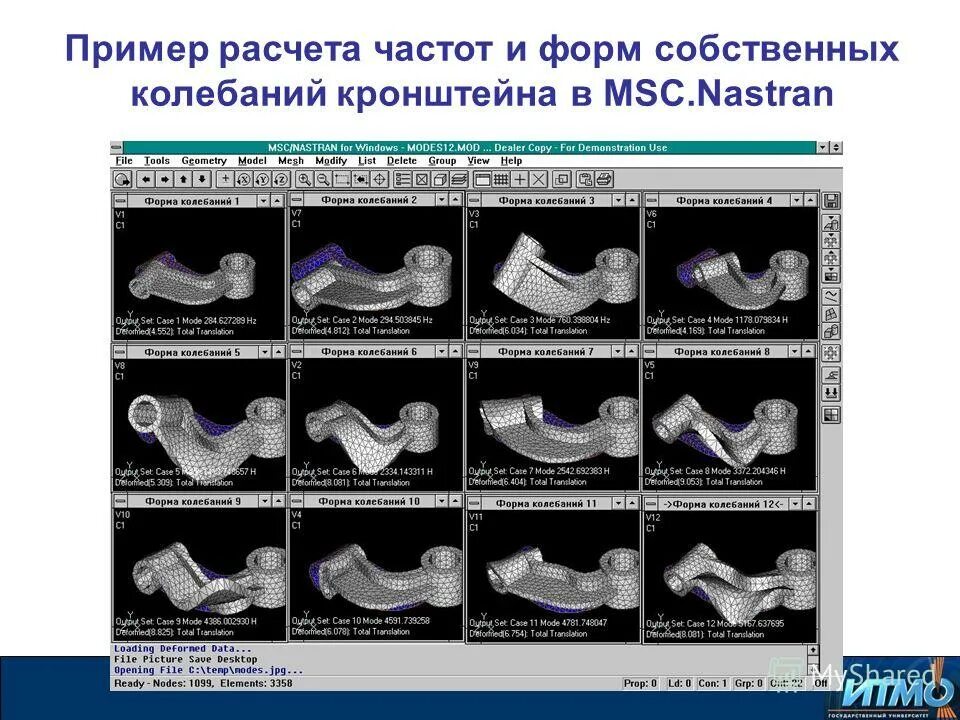Open control menu of Форма колебаний 4 window
Screen dimensions: 960x720
point(652,200)
